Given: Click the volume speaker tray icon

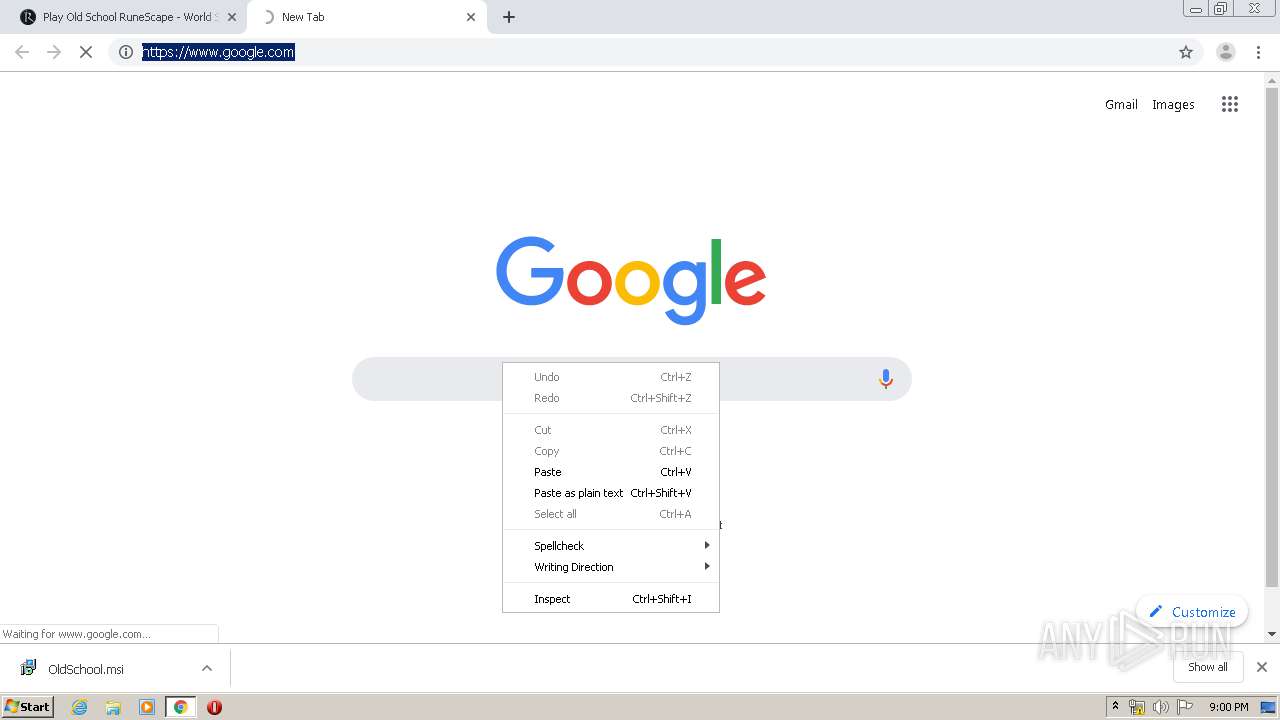Looking at the screenshot, I should pos(1160,707).
